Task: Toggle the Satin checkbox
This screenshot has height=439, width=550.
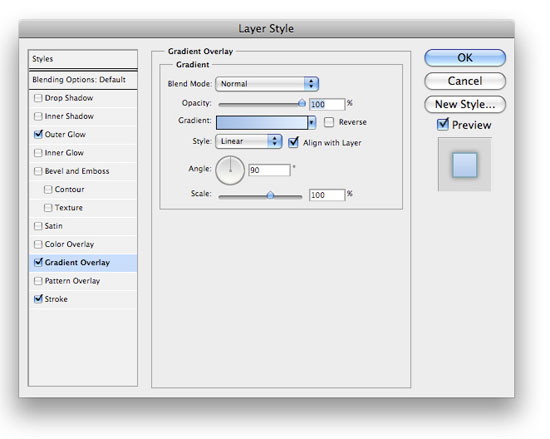Action: coord(38,226)
